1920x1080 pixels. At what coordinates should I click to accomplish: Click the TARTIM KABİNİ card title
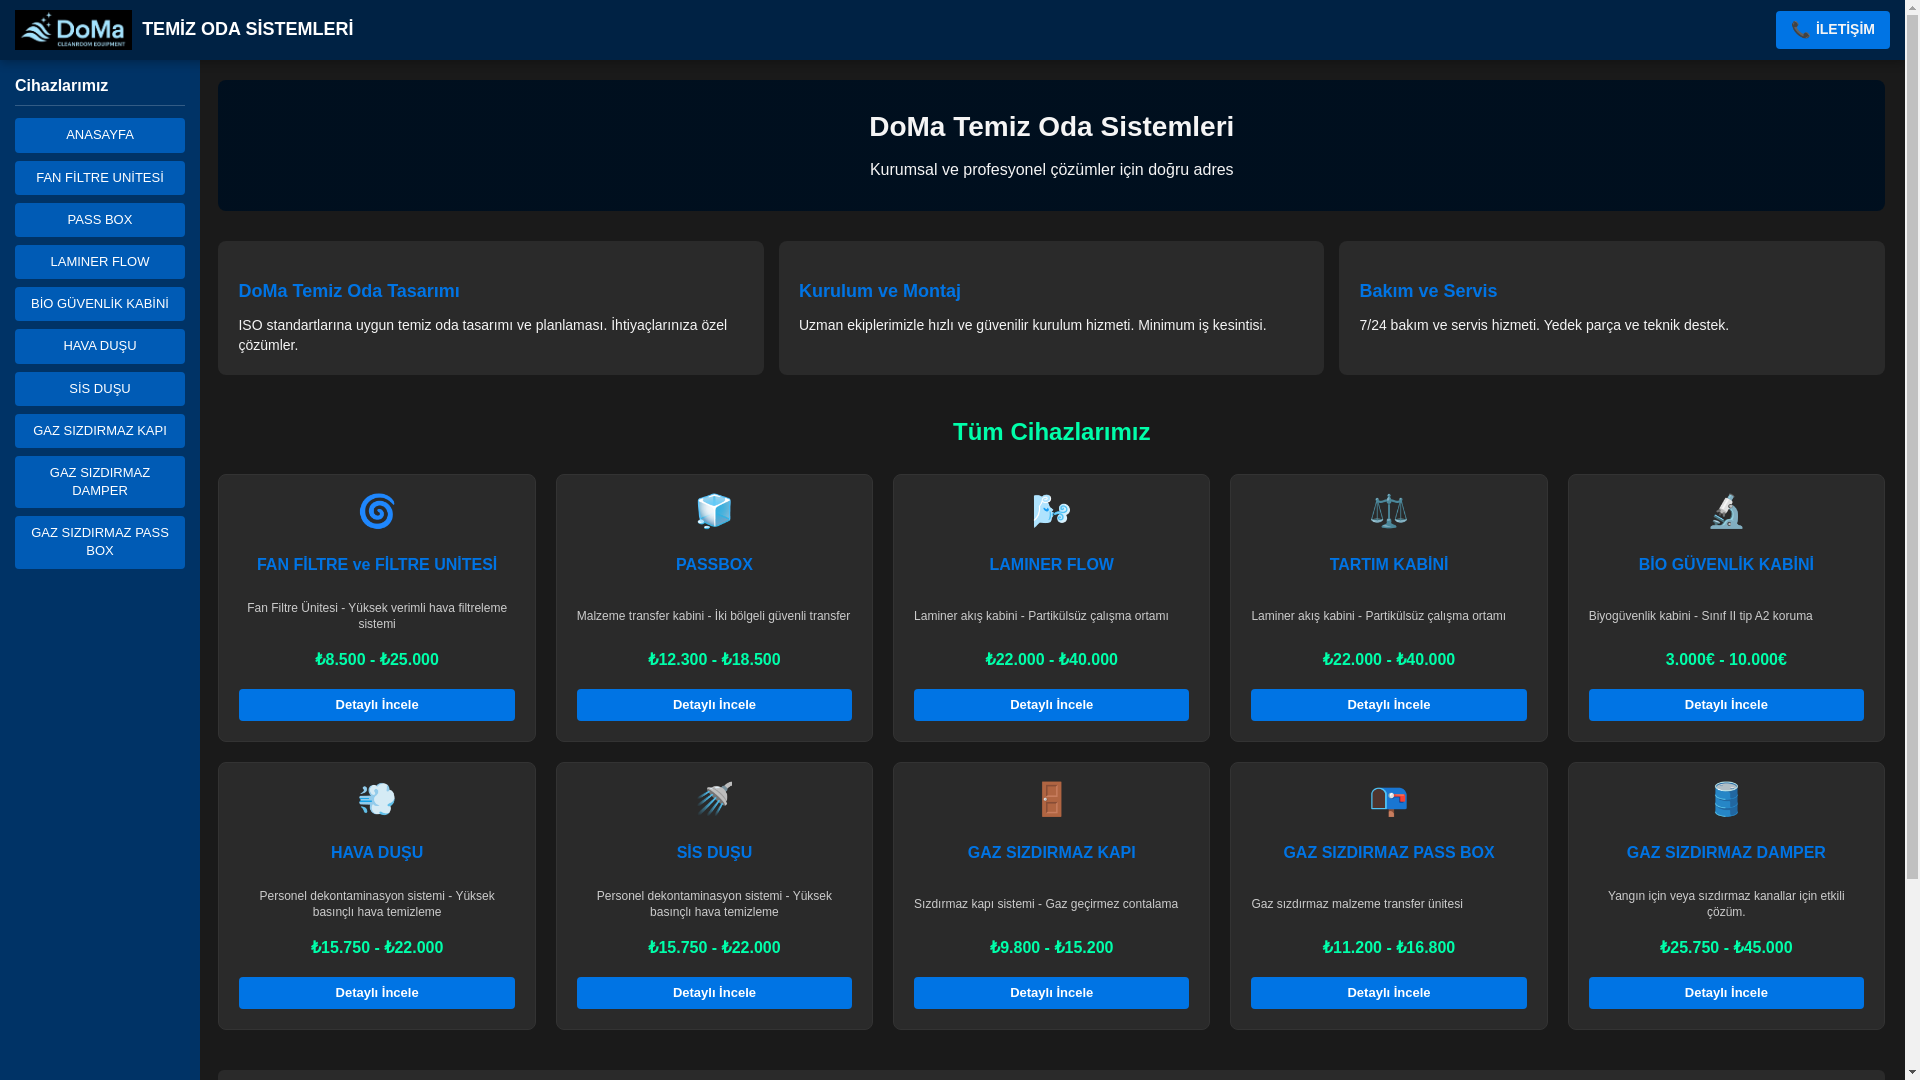(1388, 565)
